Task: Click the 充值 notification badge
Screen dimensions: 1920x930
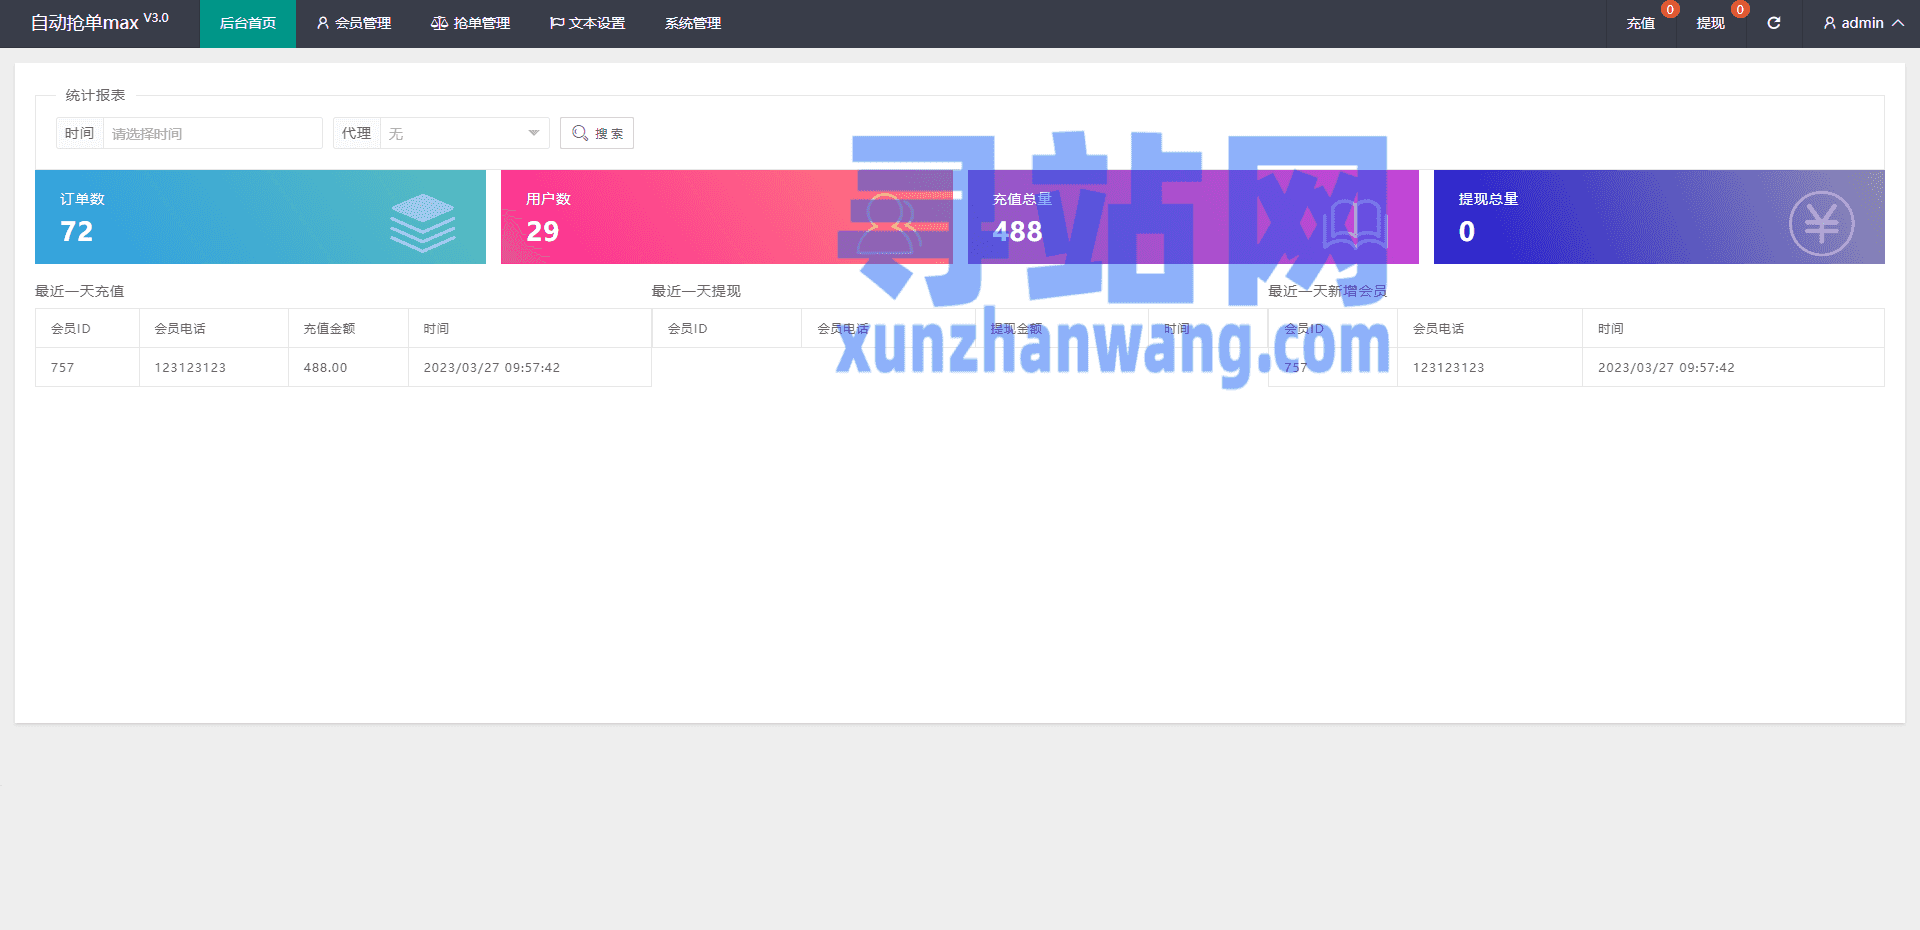Action: point(1670,10)
